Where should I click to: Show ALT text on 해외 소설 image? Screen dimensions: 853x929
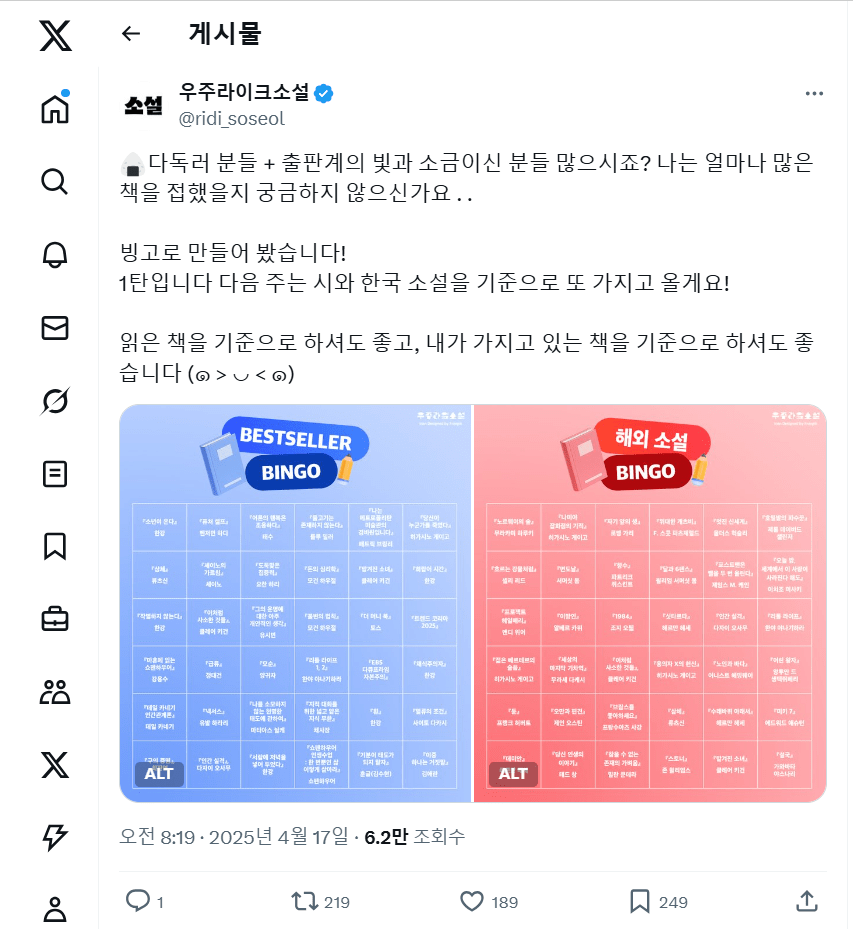513,773
